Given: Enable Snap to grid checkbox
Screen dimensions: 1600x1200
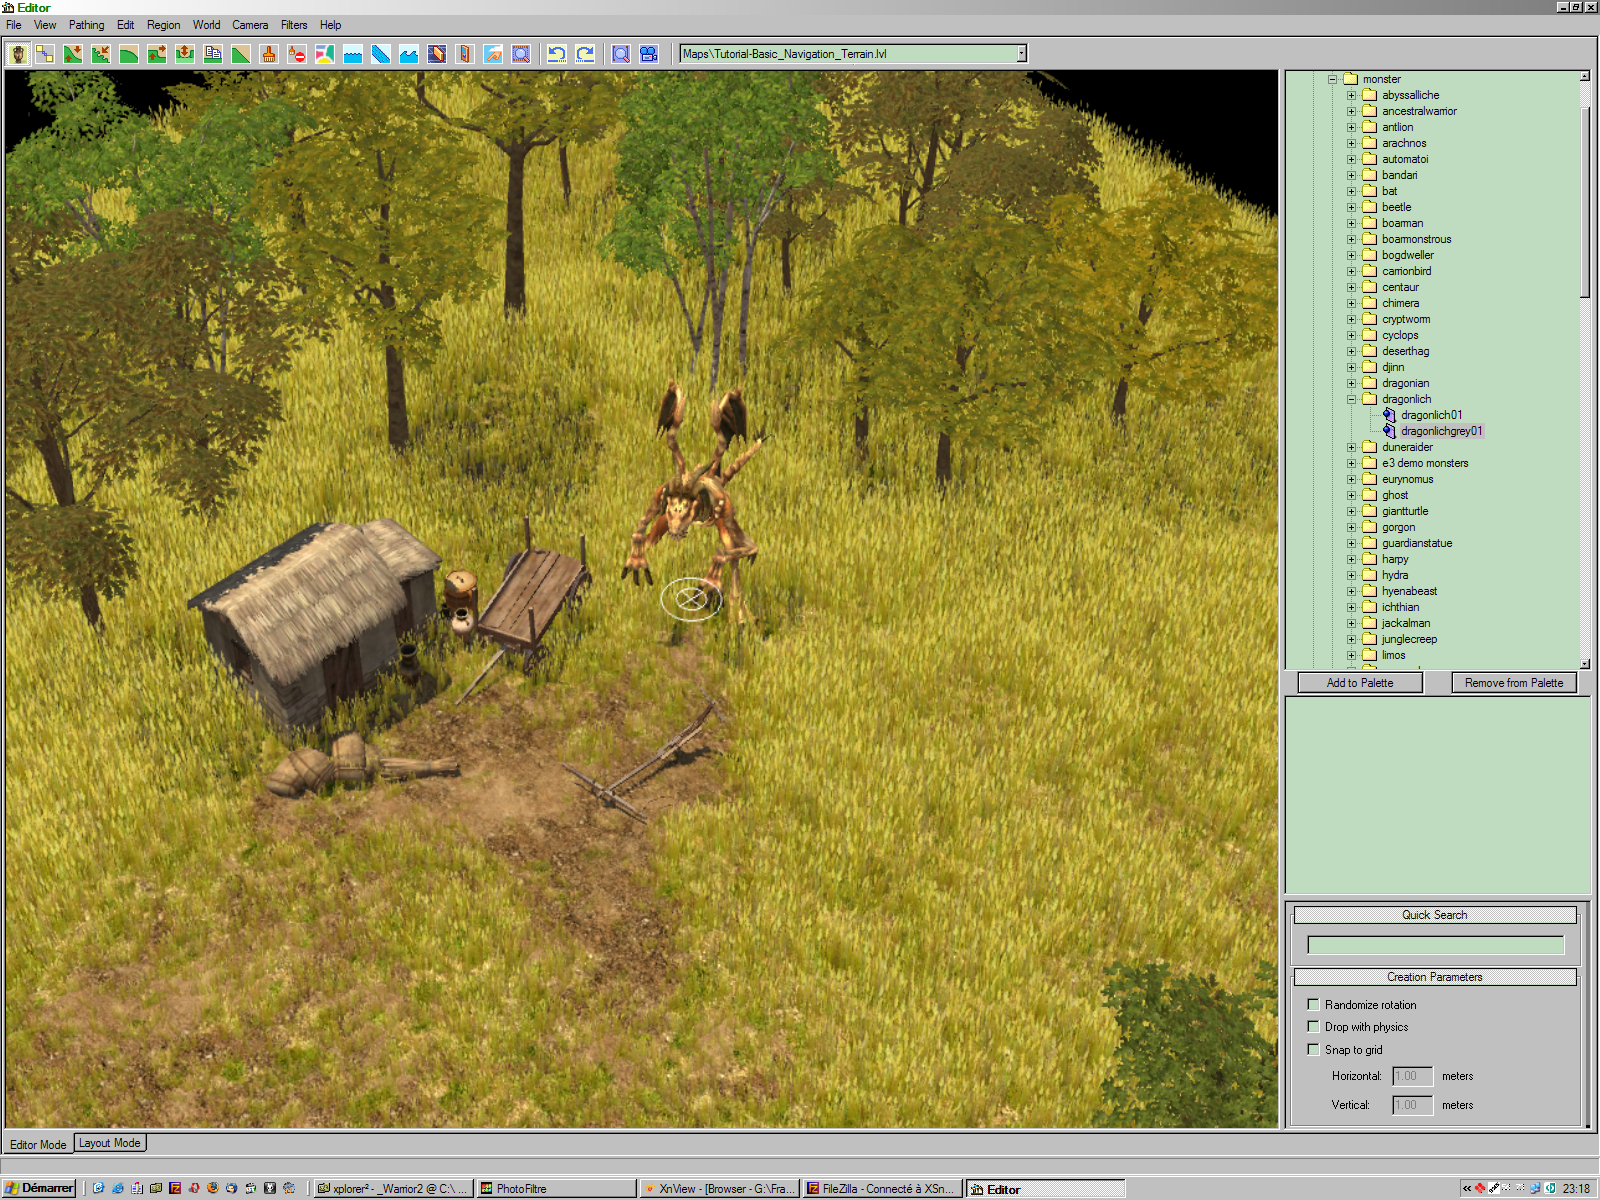Looking at the screenshot, I should (1313, 1049).
